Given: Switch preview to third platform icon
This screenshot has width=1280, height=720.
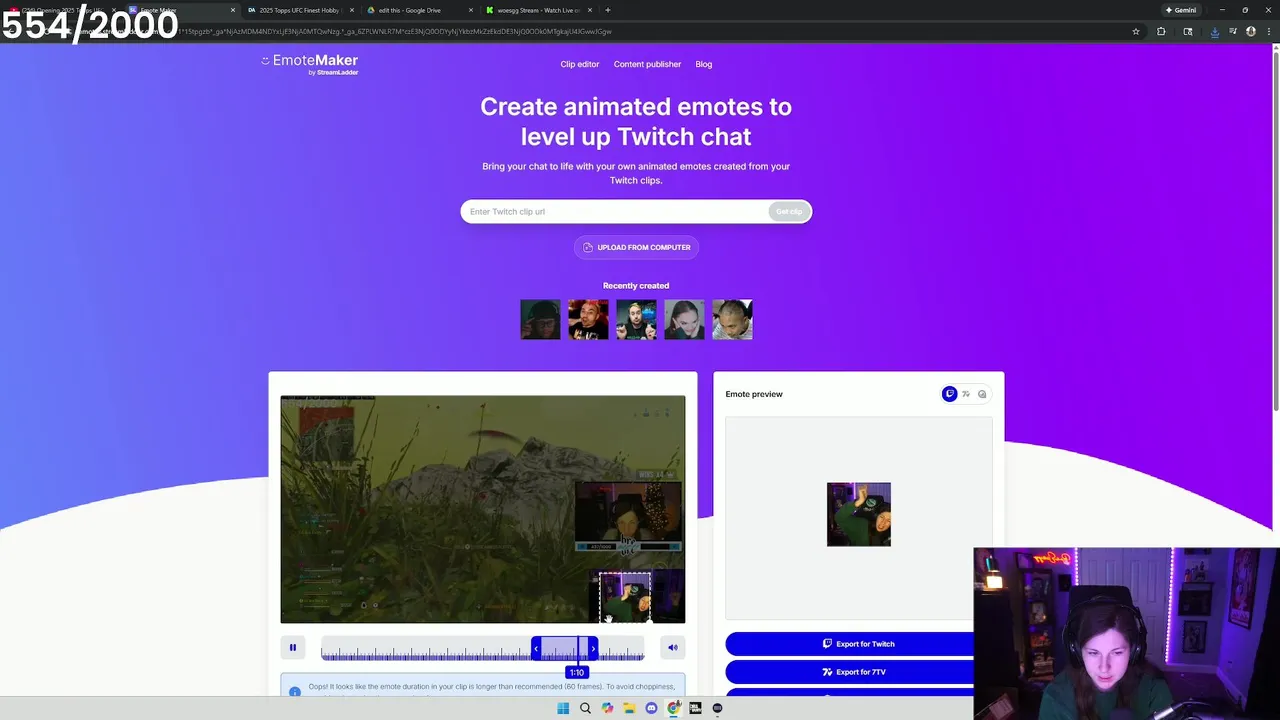Looking at the screenshot, I should coord(982,394).
